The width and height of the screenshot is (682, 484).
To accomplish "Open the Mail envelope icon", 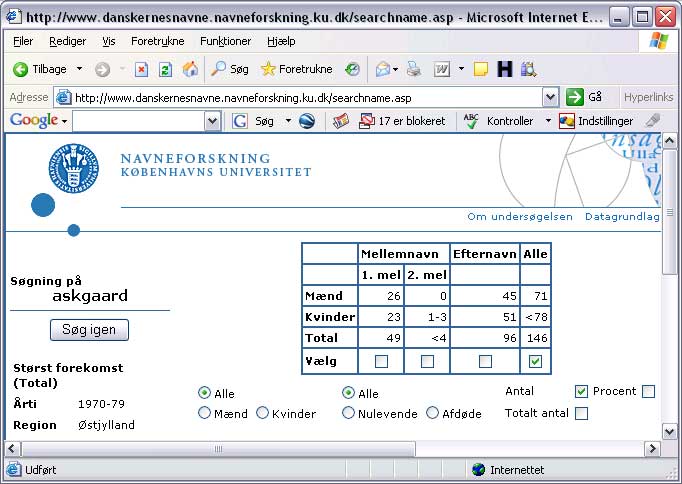I will [382, 69].
